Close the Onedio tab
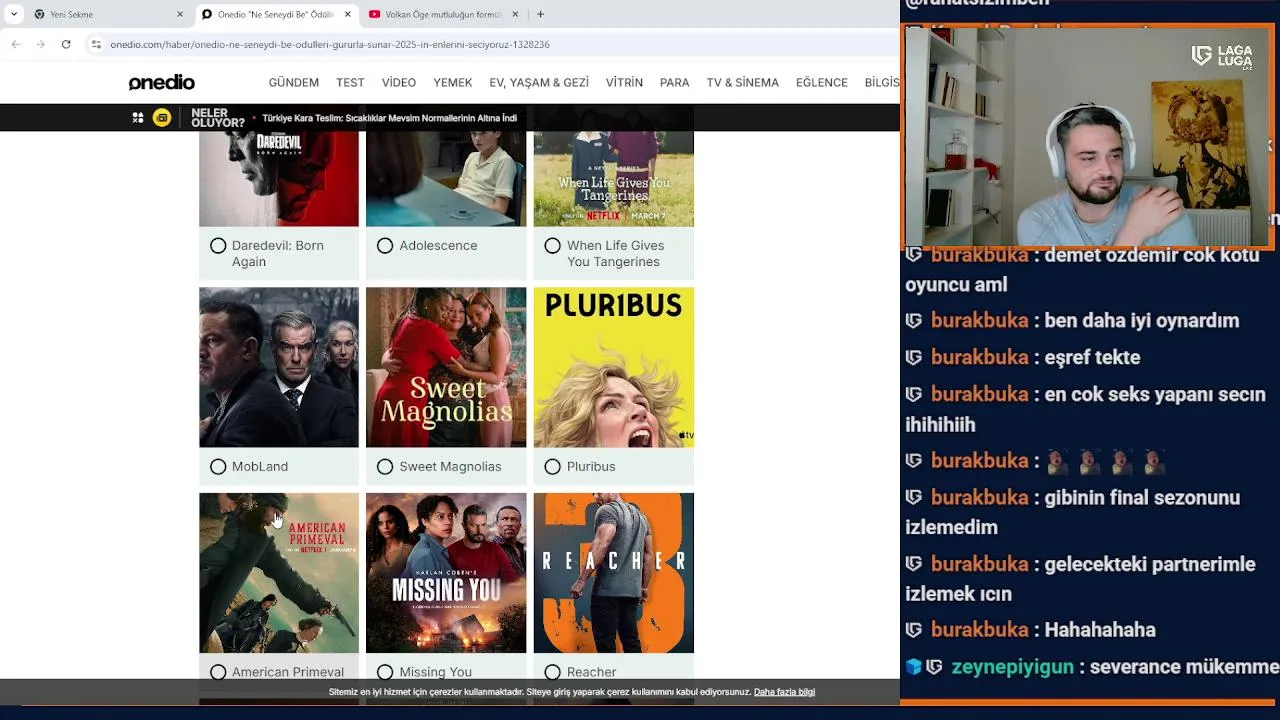The height and width of the screenshot is (720, 1280). [348, 14]
